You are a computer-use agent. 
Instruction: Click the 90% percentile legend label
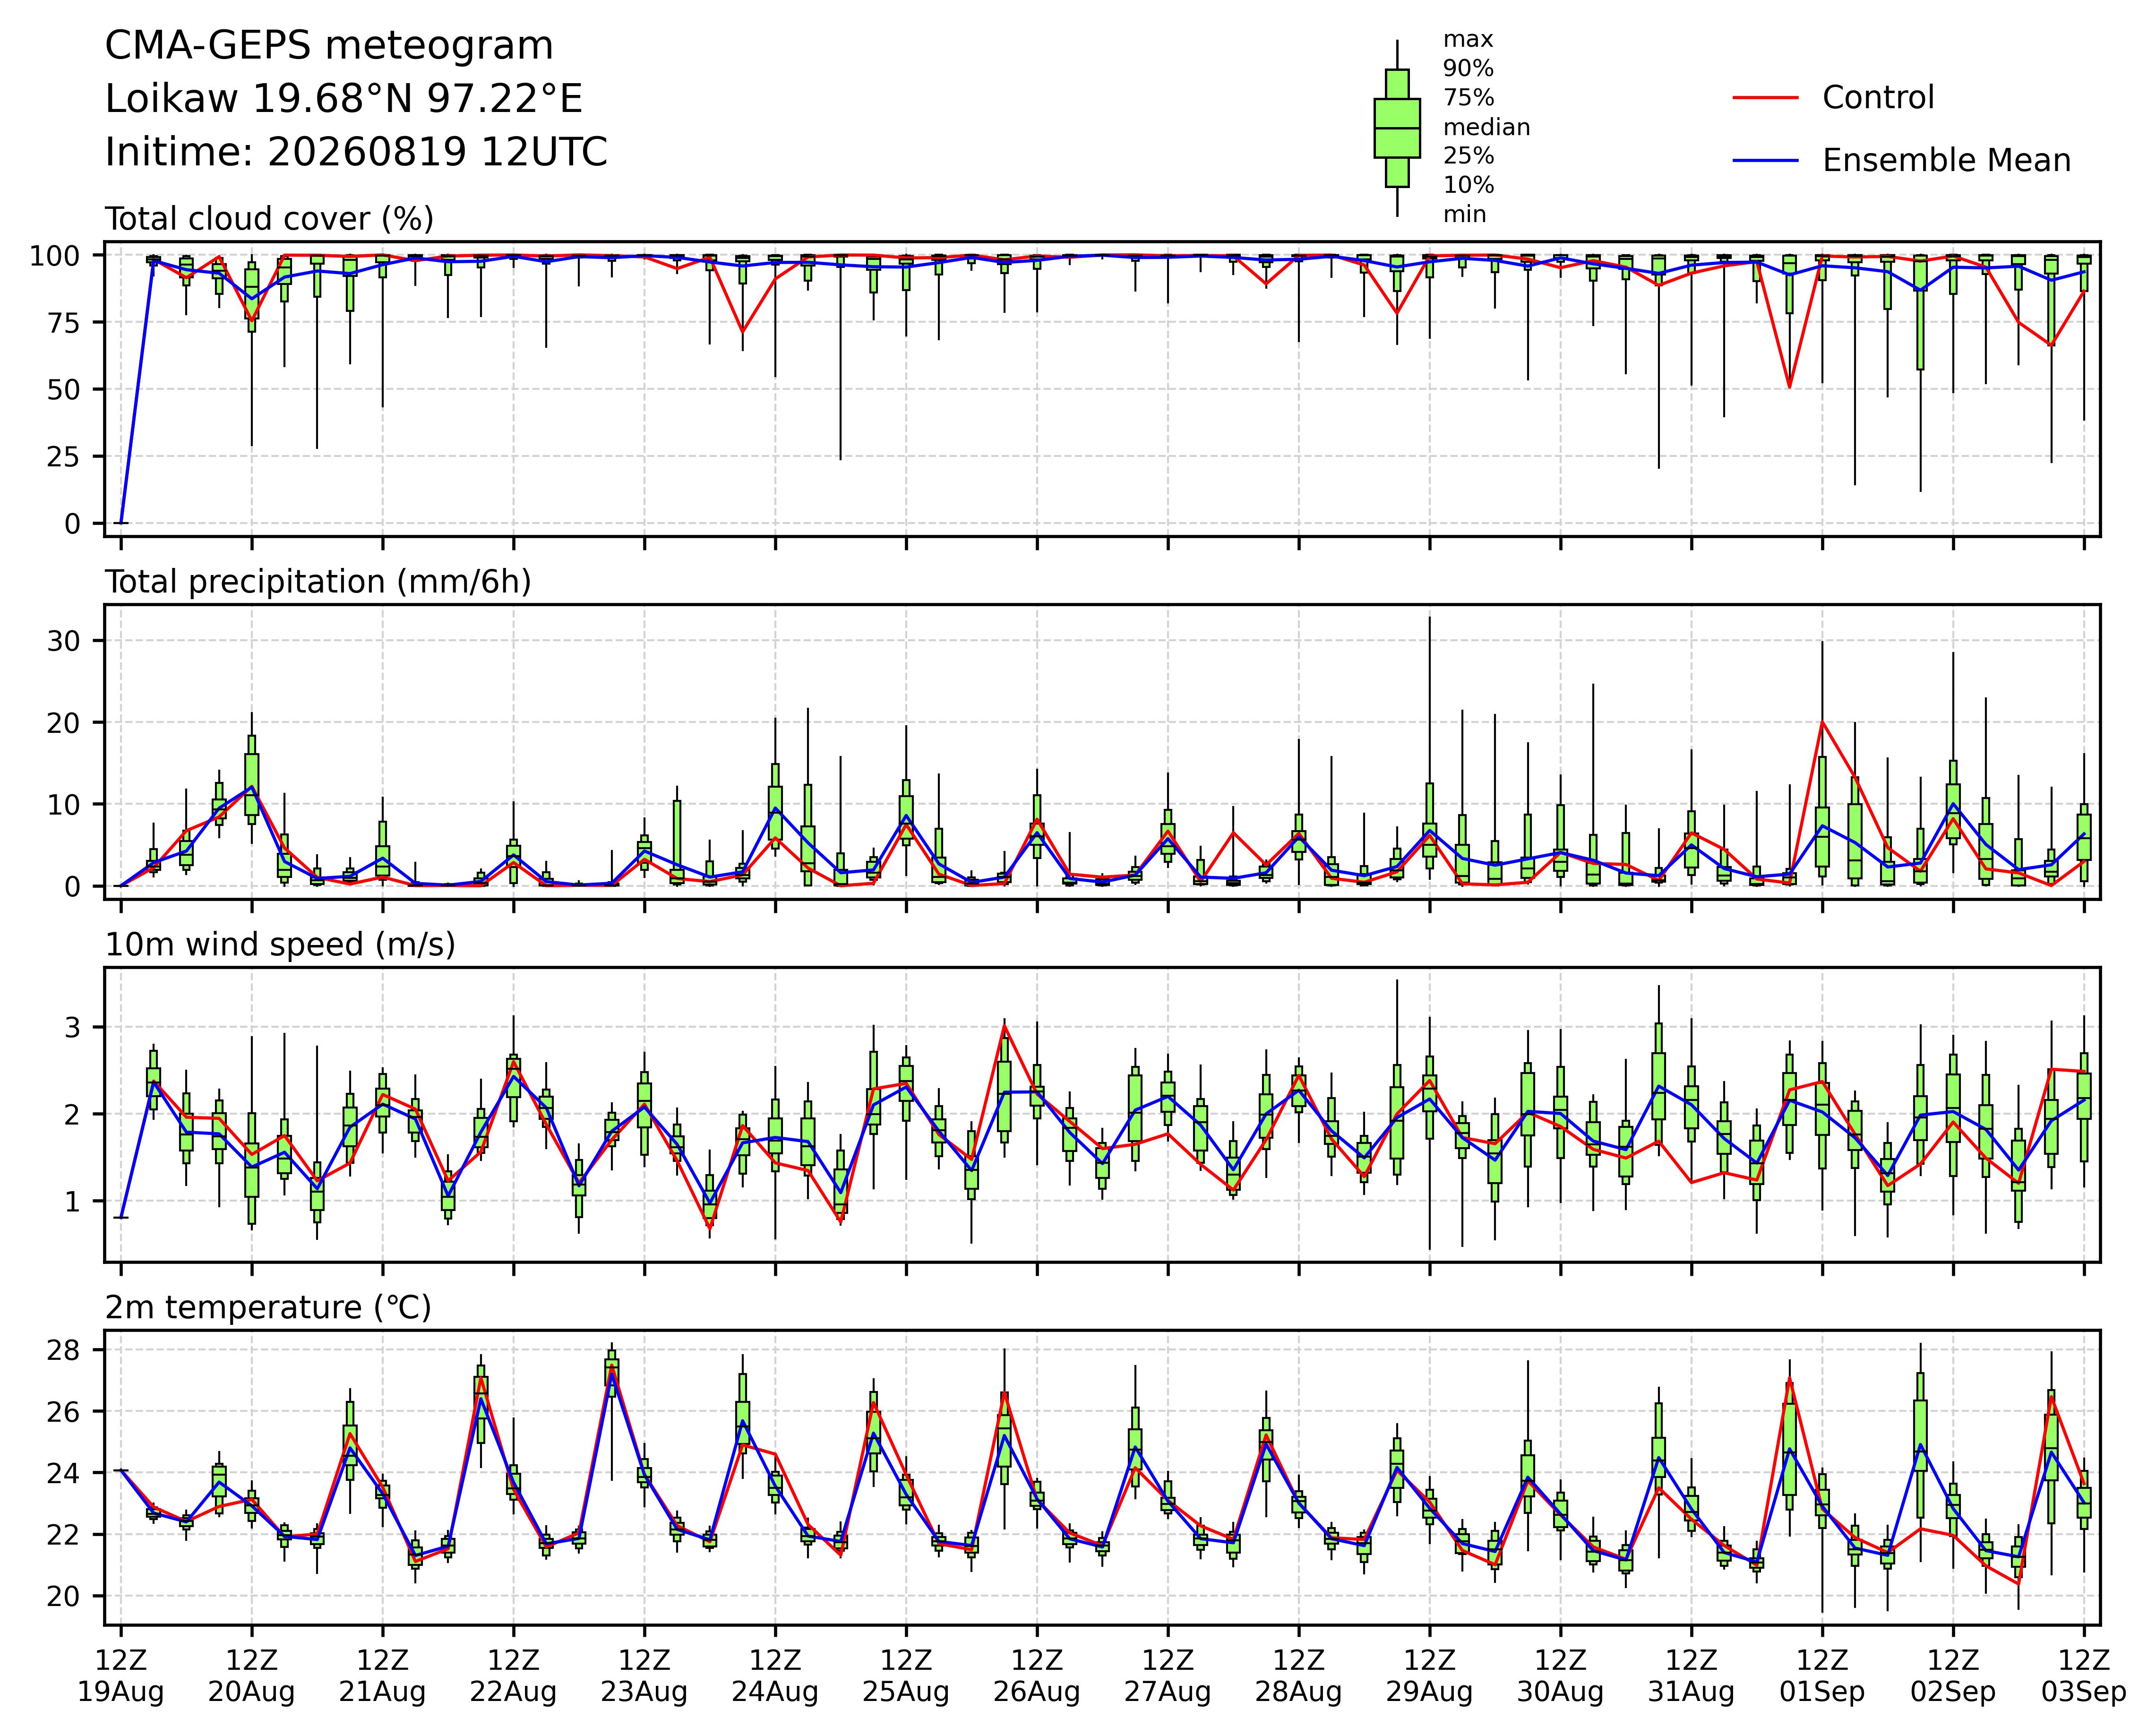click(x=1468, y=69)
